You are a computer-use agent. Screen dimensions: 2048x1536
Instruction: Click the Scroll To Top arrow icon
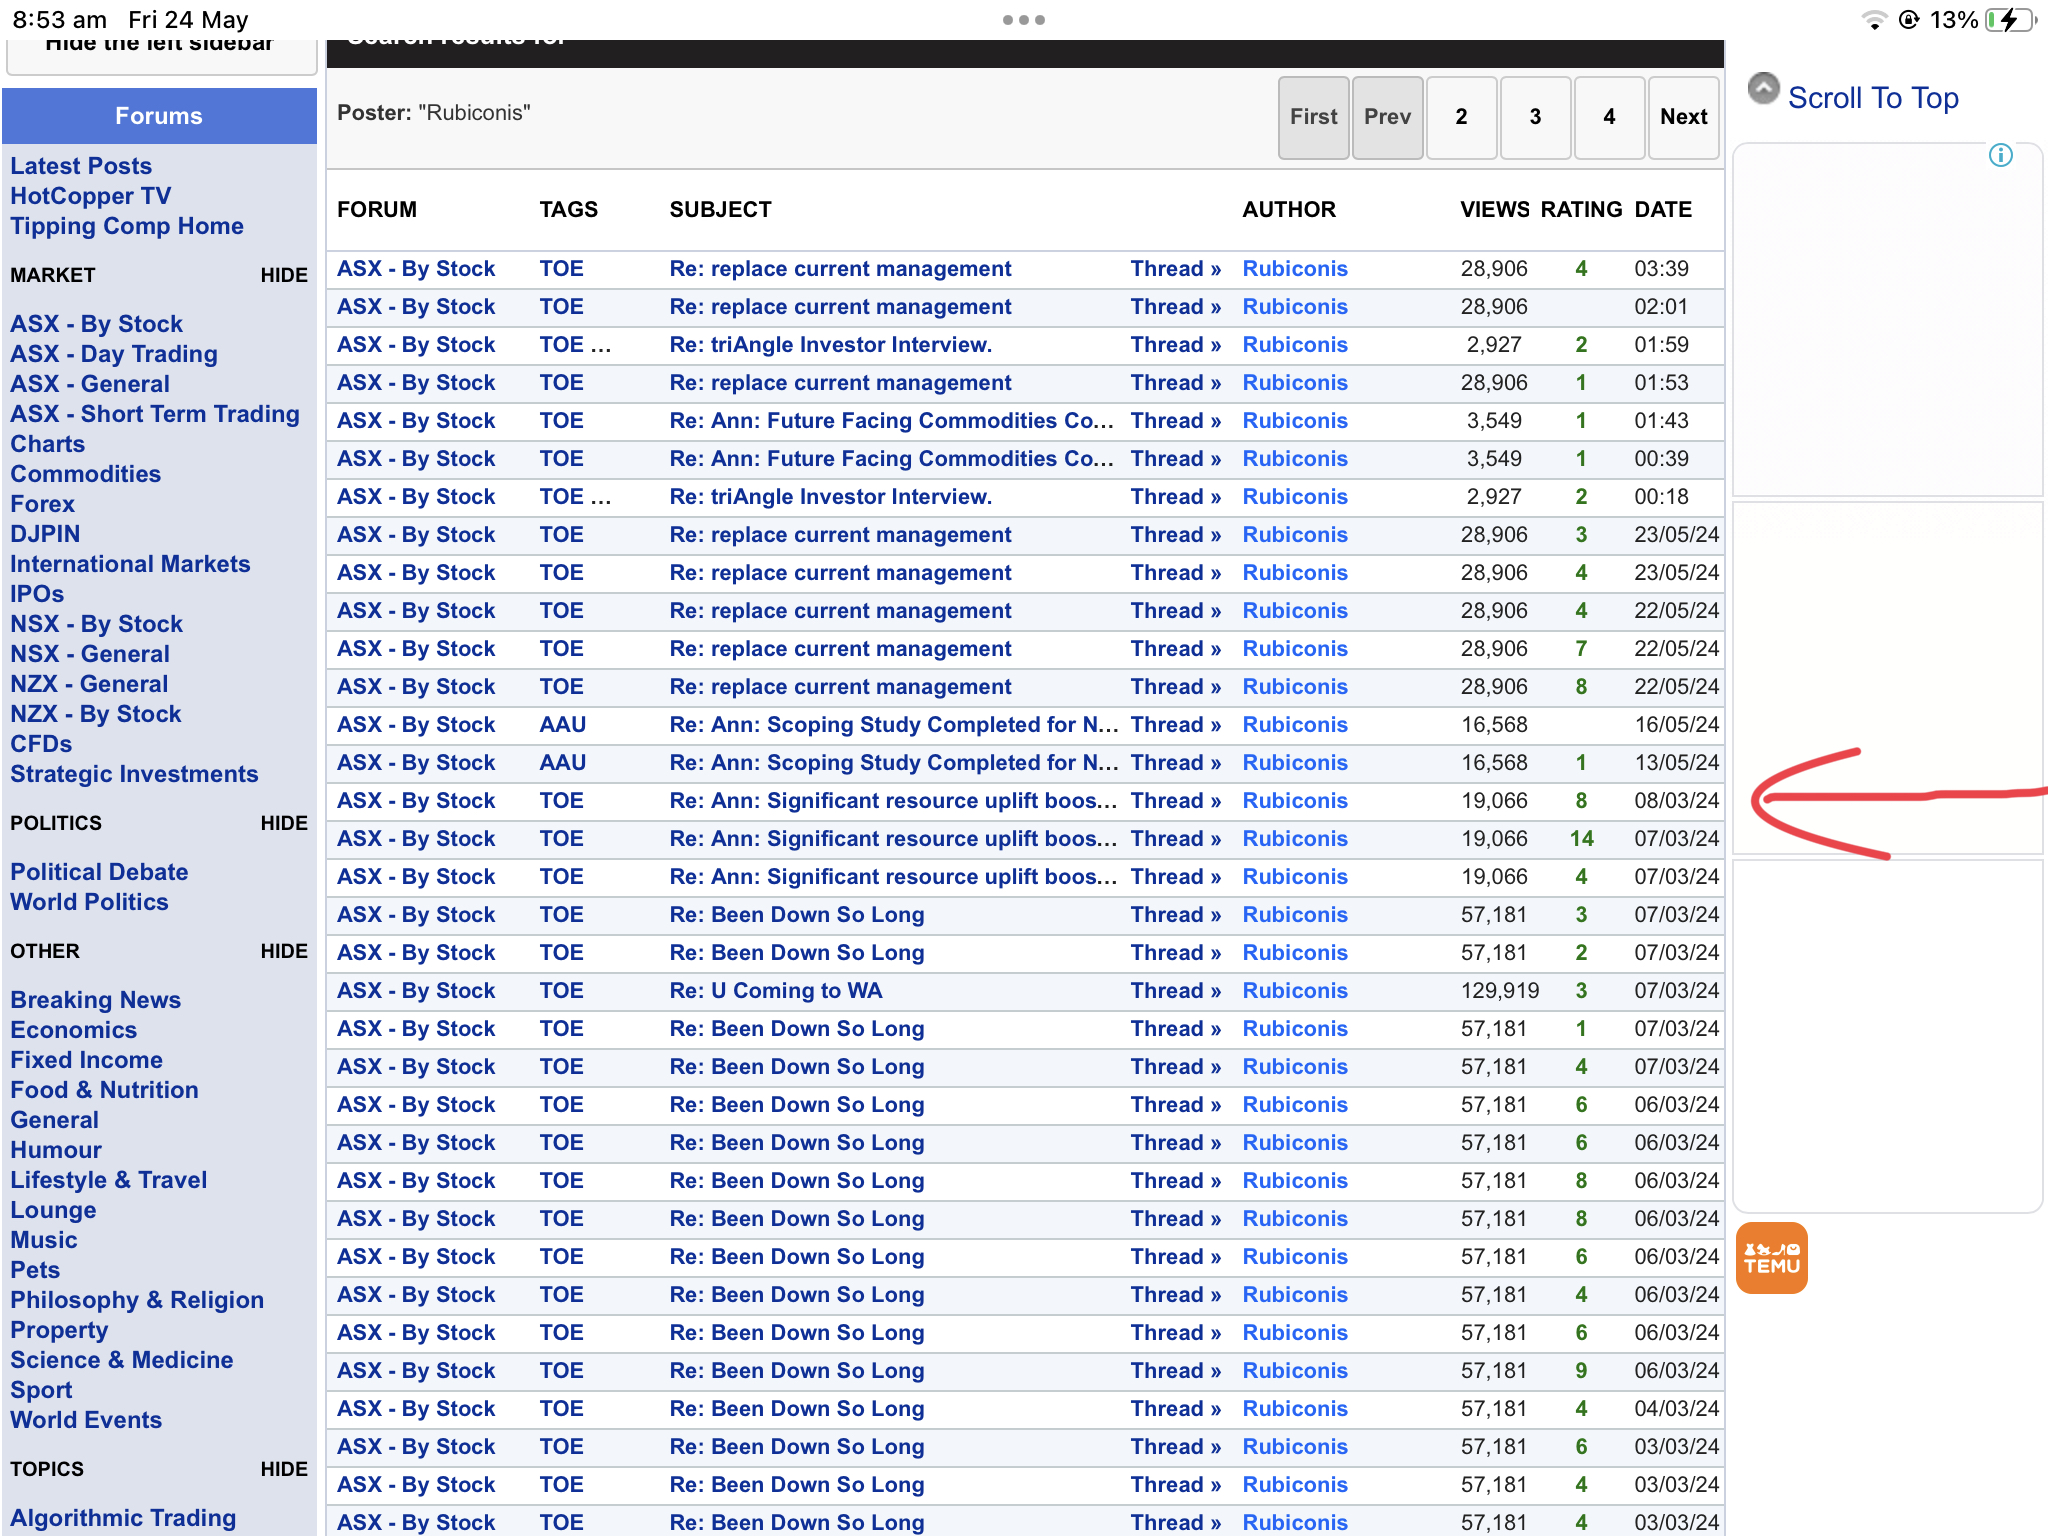point(1764,90)
